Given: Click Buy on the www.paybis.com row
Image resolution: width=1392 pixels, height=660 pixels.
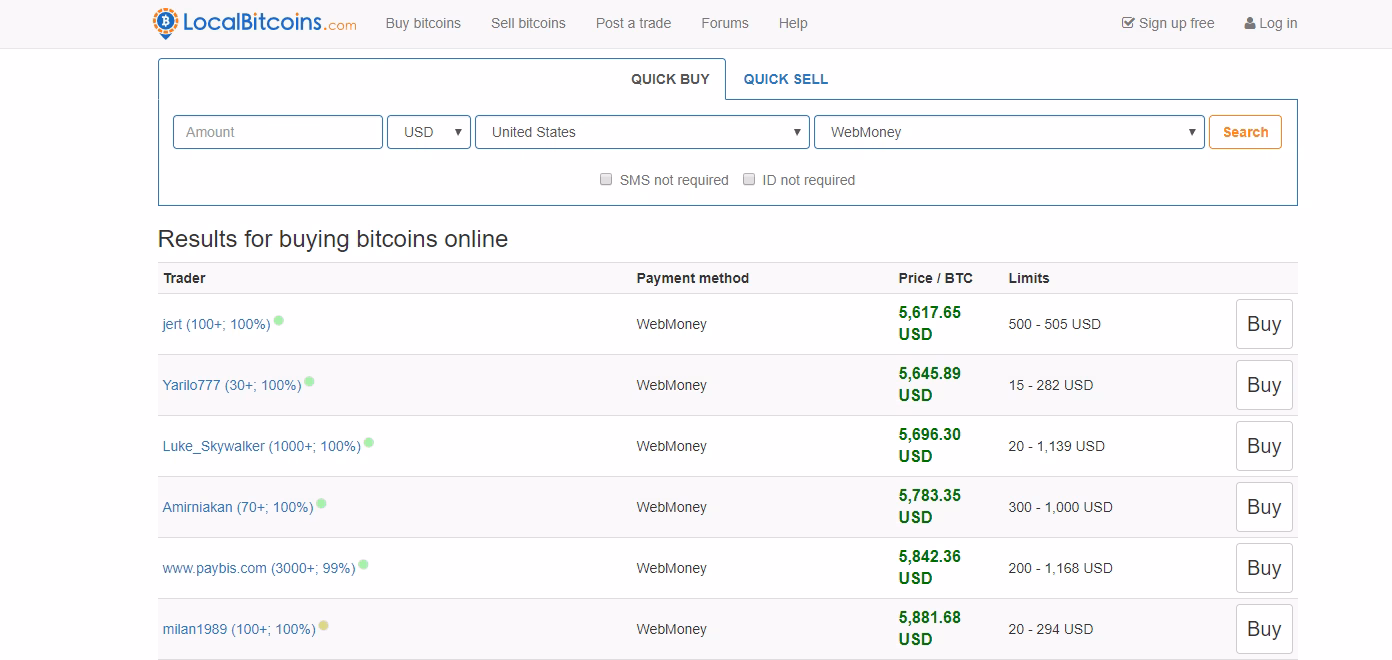Looking at the screenshot, I should (1264, 568).
